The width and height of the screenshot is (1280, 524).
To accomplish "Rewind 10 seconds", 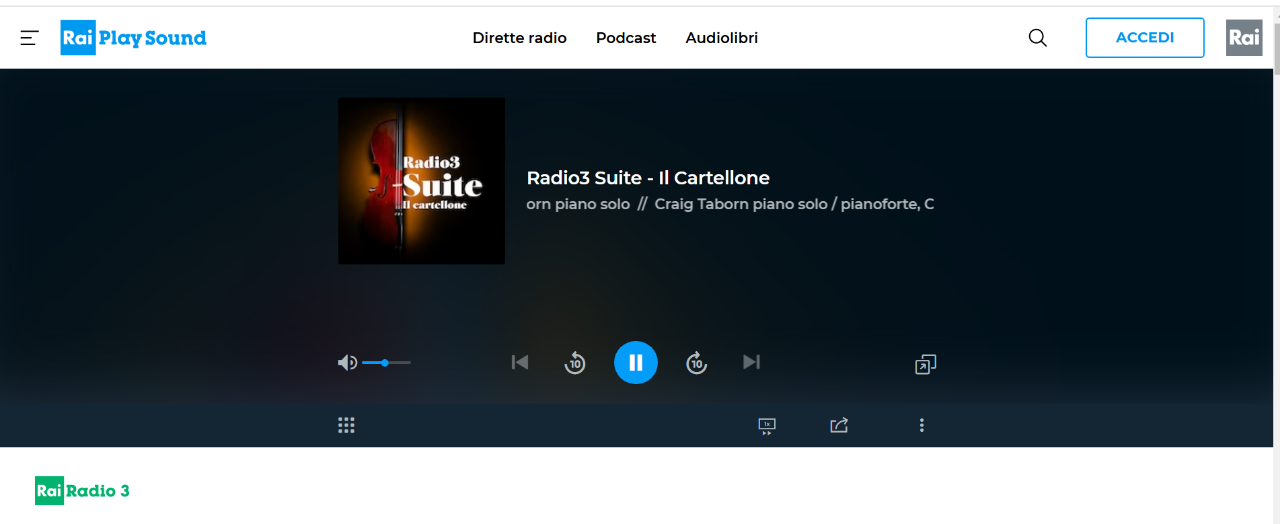I will [575, 363].
